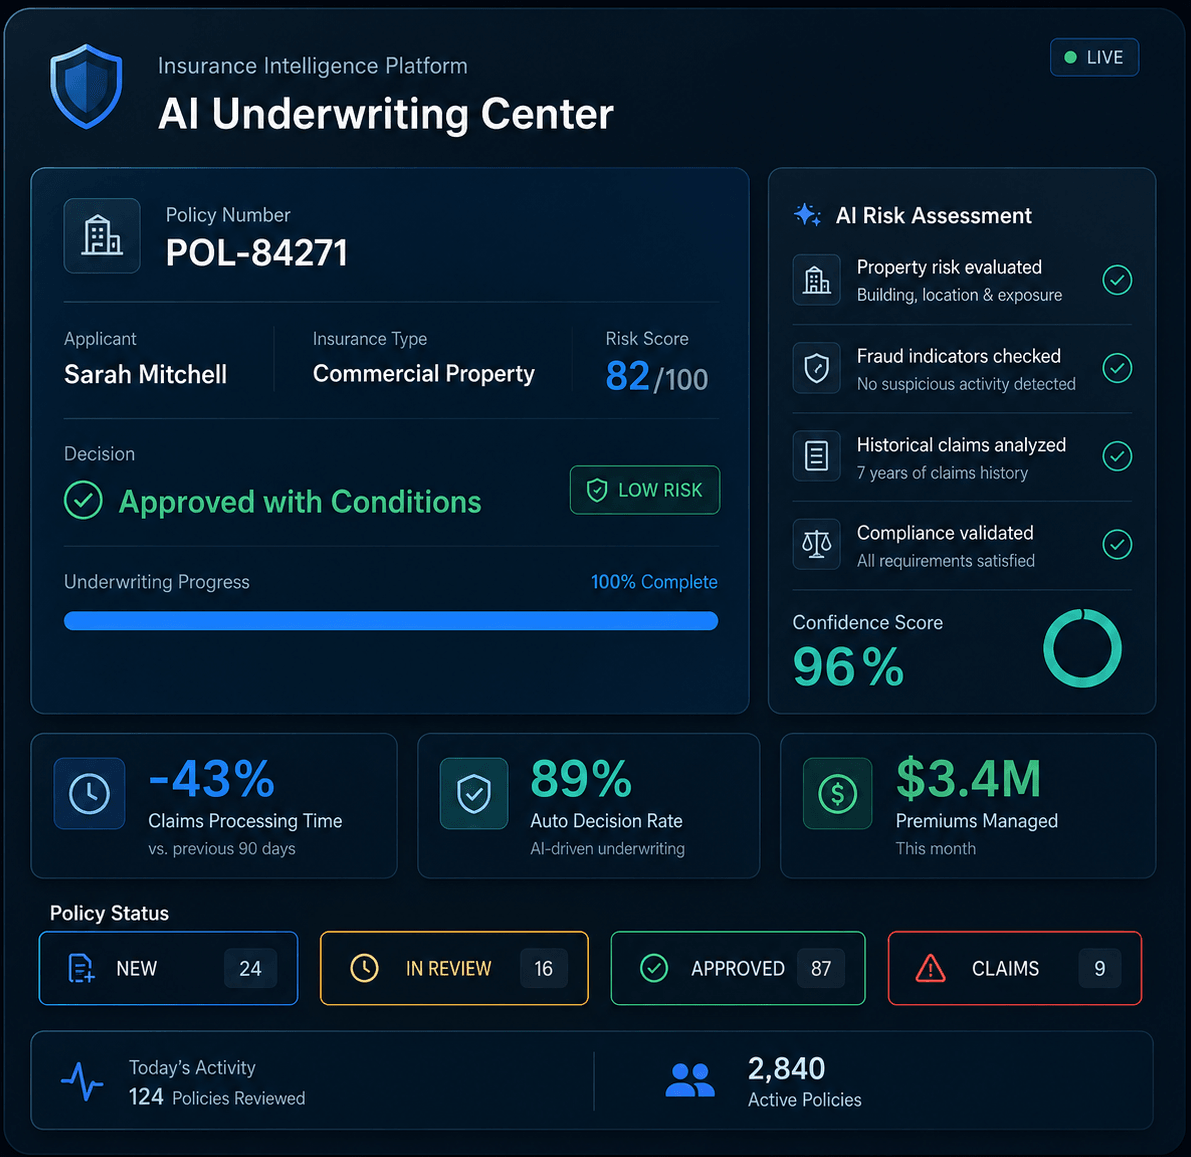This screenshot has height=1157, width=1191.
Task: Click the NEW count badge 24
Action: coord(250,968)
